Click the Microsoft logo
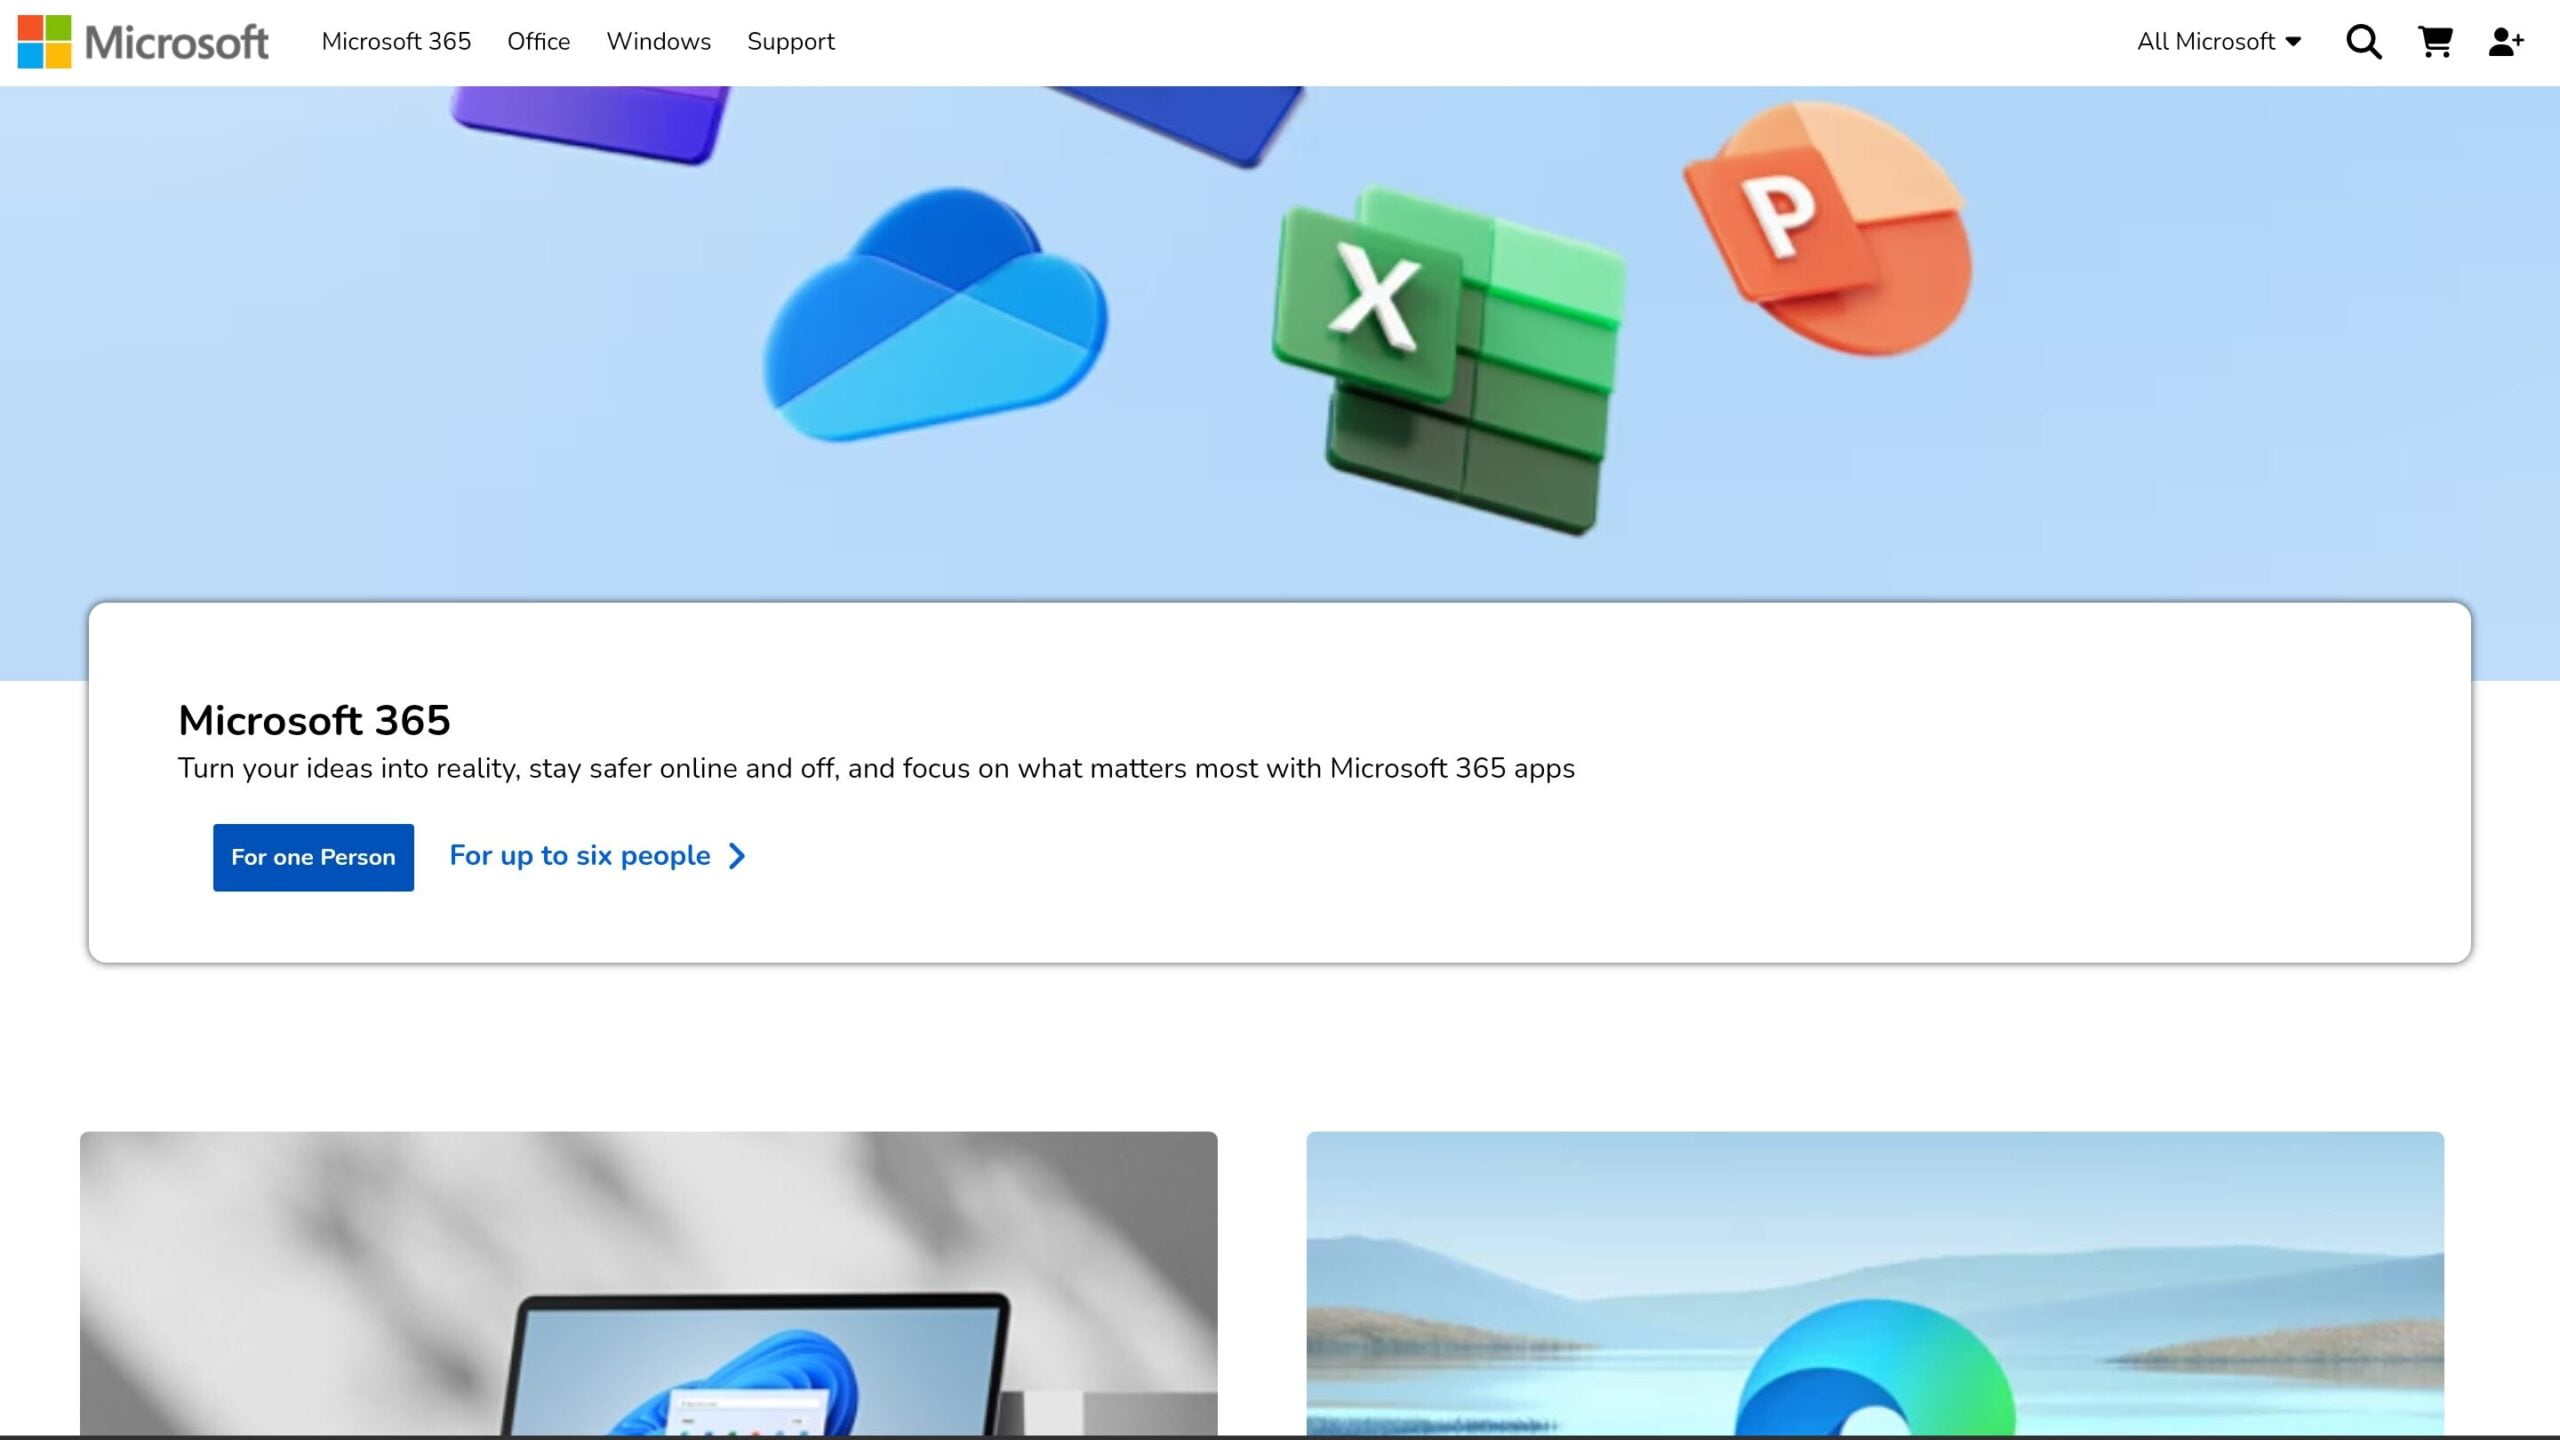The height and width of the screenshot is (1440, 2560). (143, 42)
